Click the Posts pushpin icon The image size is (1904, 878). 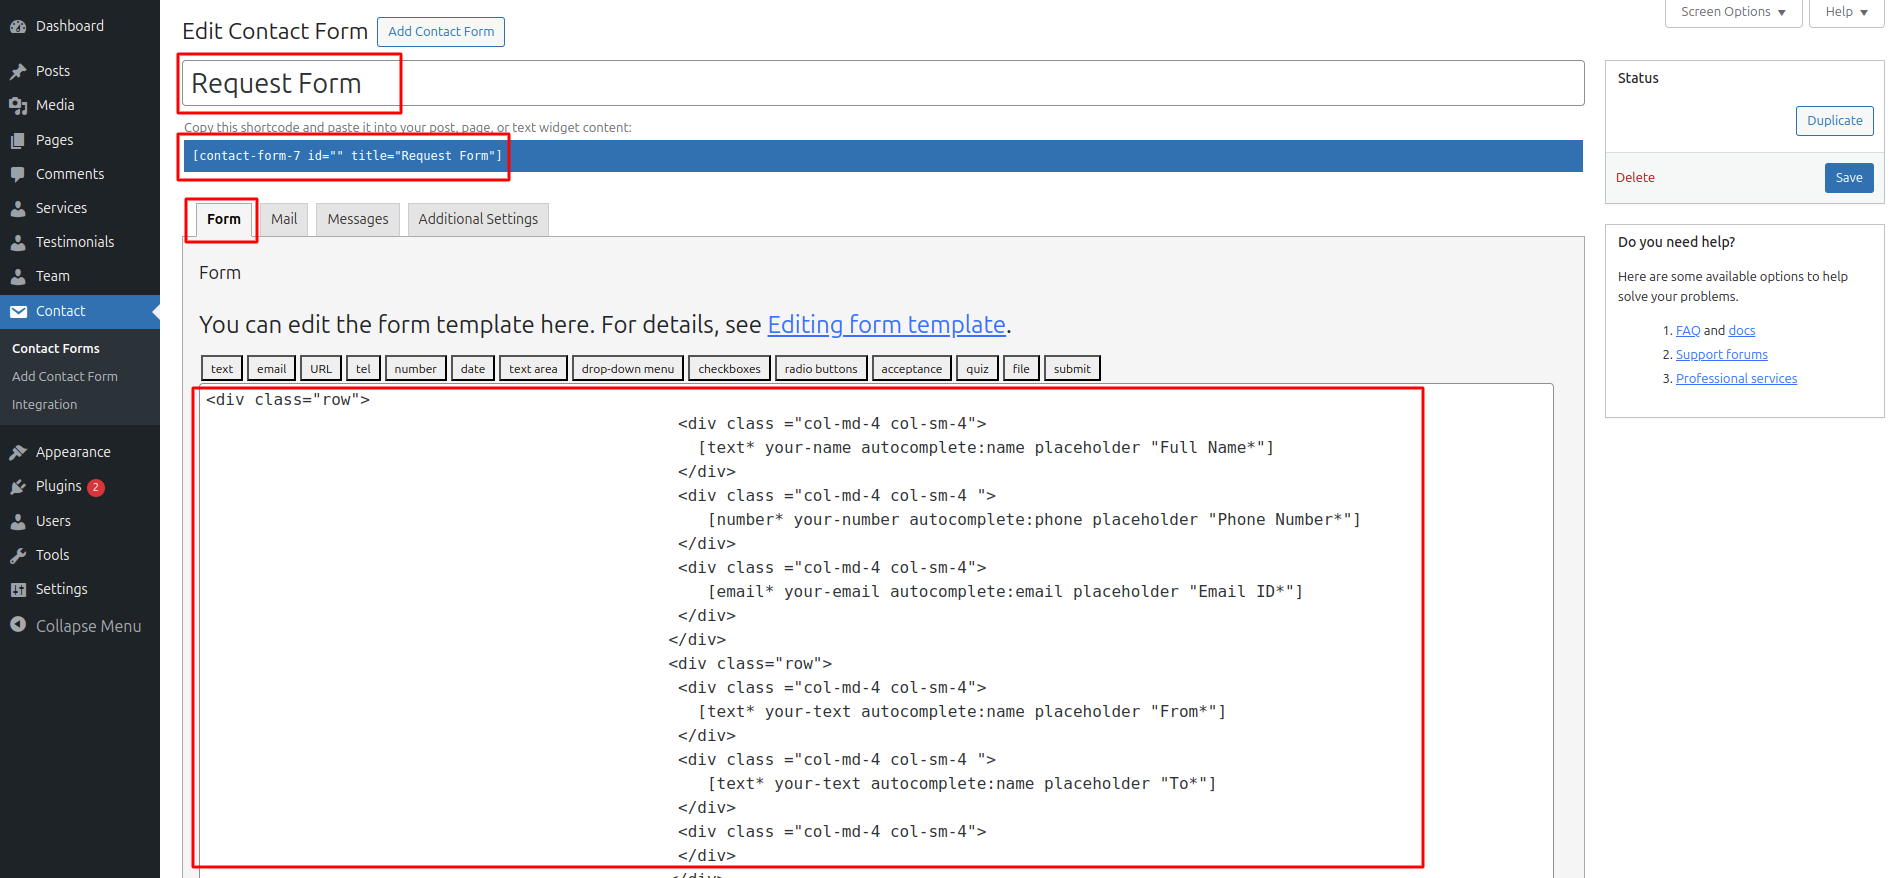(18, 71)
